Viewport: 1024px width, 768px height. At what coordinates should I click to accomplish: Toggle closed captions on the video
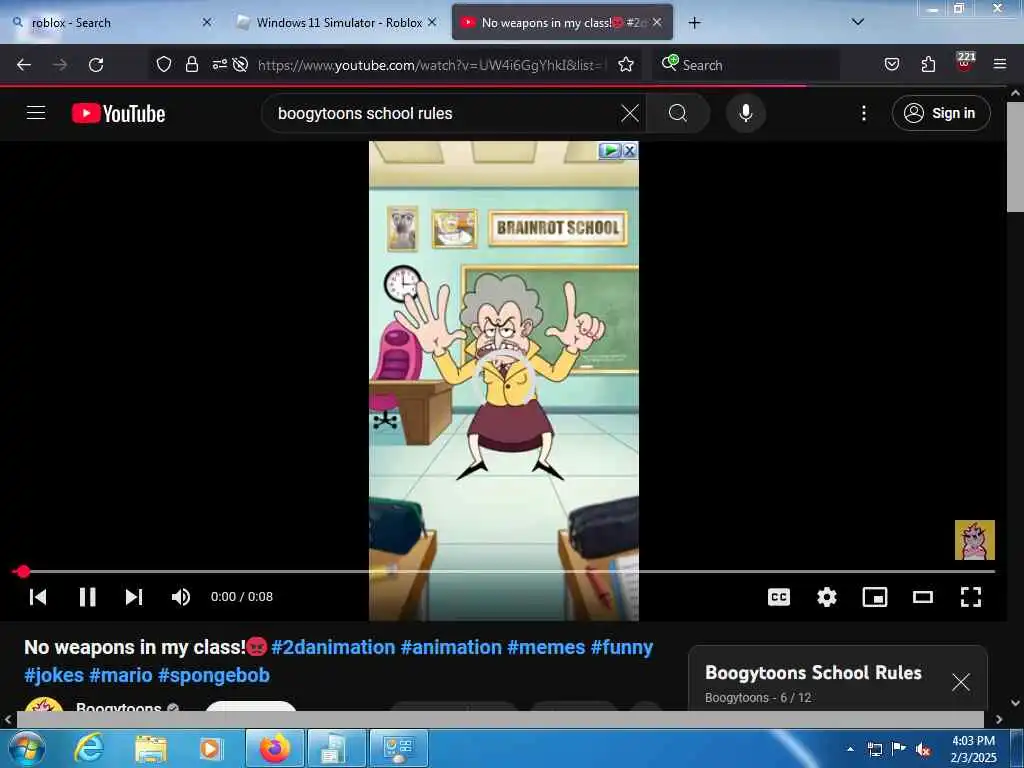coord(778,596)
